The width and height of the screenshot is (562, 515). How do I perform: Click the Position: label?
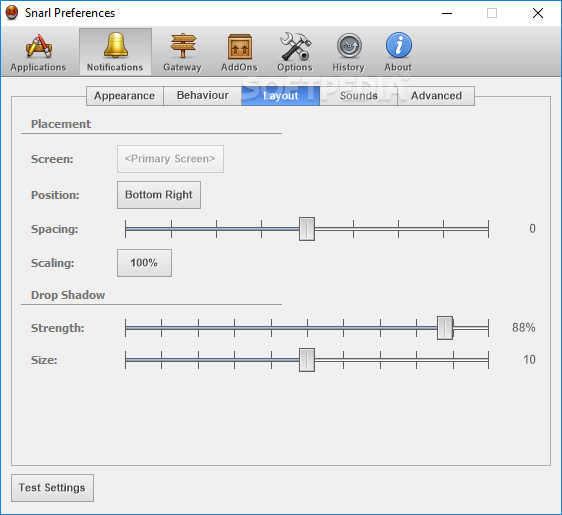click(55, 195)
